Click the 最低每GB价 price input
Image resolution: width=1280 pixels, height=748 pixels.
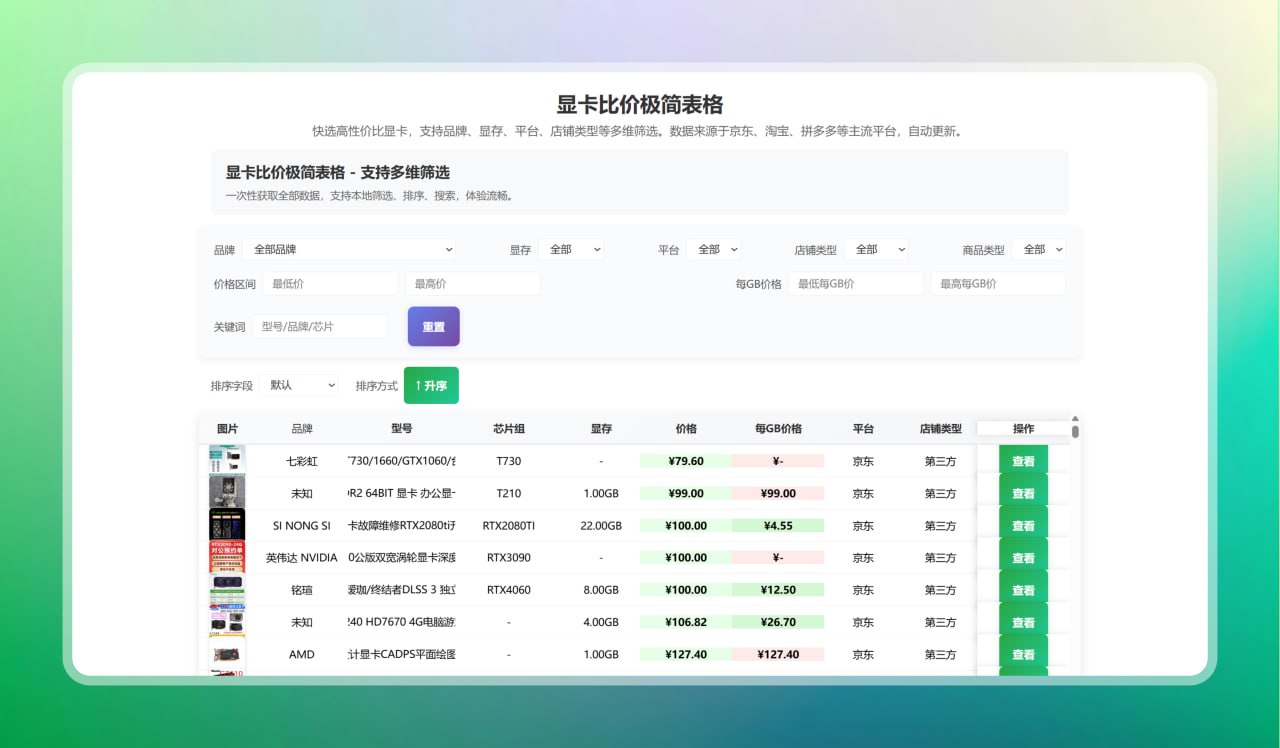coord(857,283)
